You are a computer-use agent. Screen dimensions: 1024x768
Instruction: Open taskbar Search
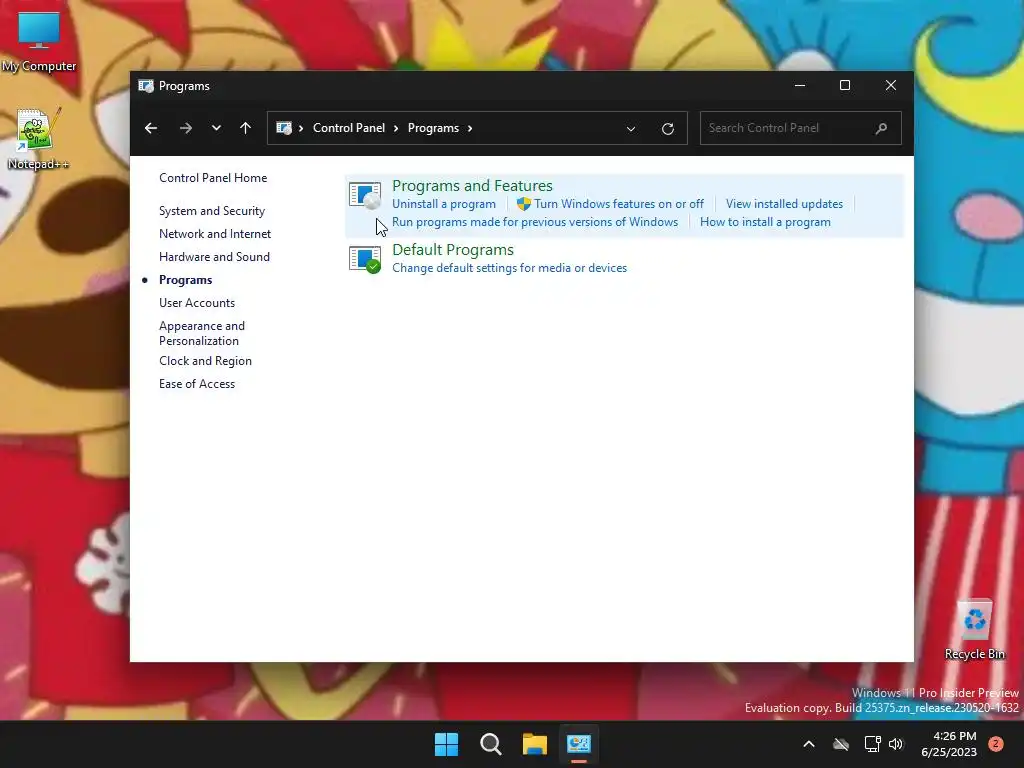pyautogui.click(x=490, y=744)
